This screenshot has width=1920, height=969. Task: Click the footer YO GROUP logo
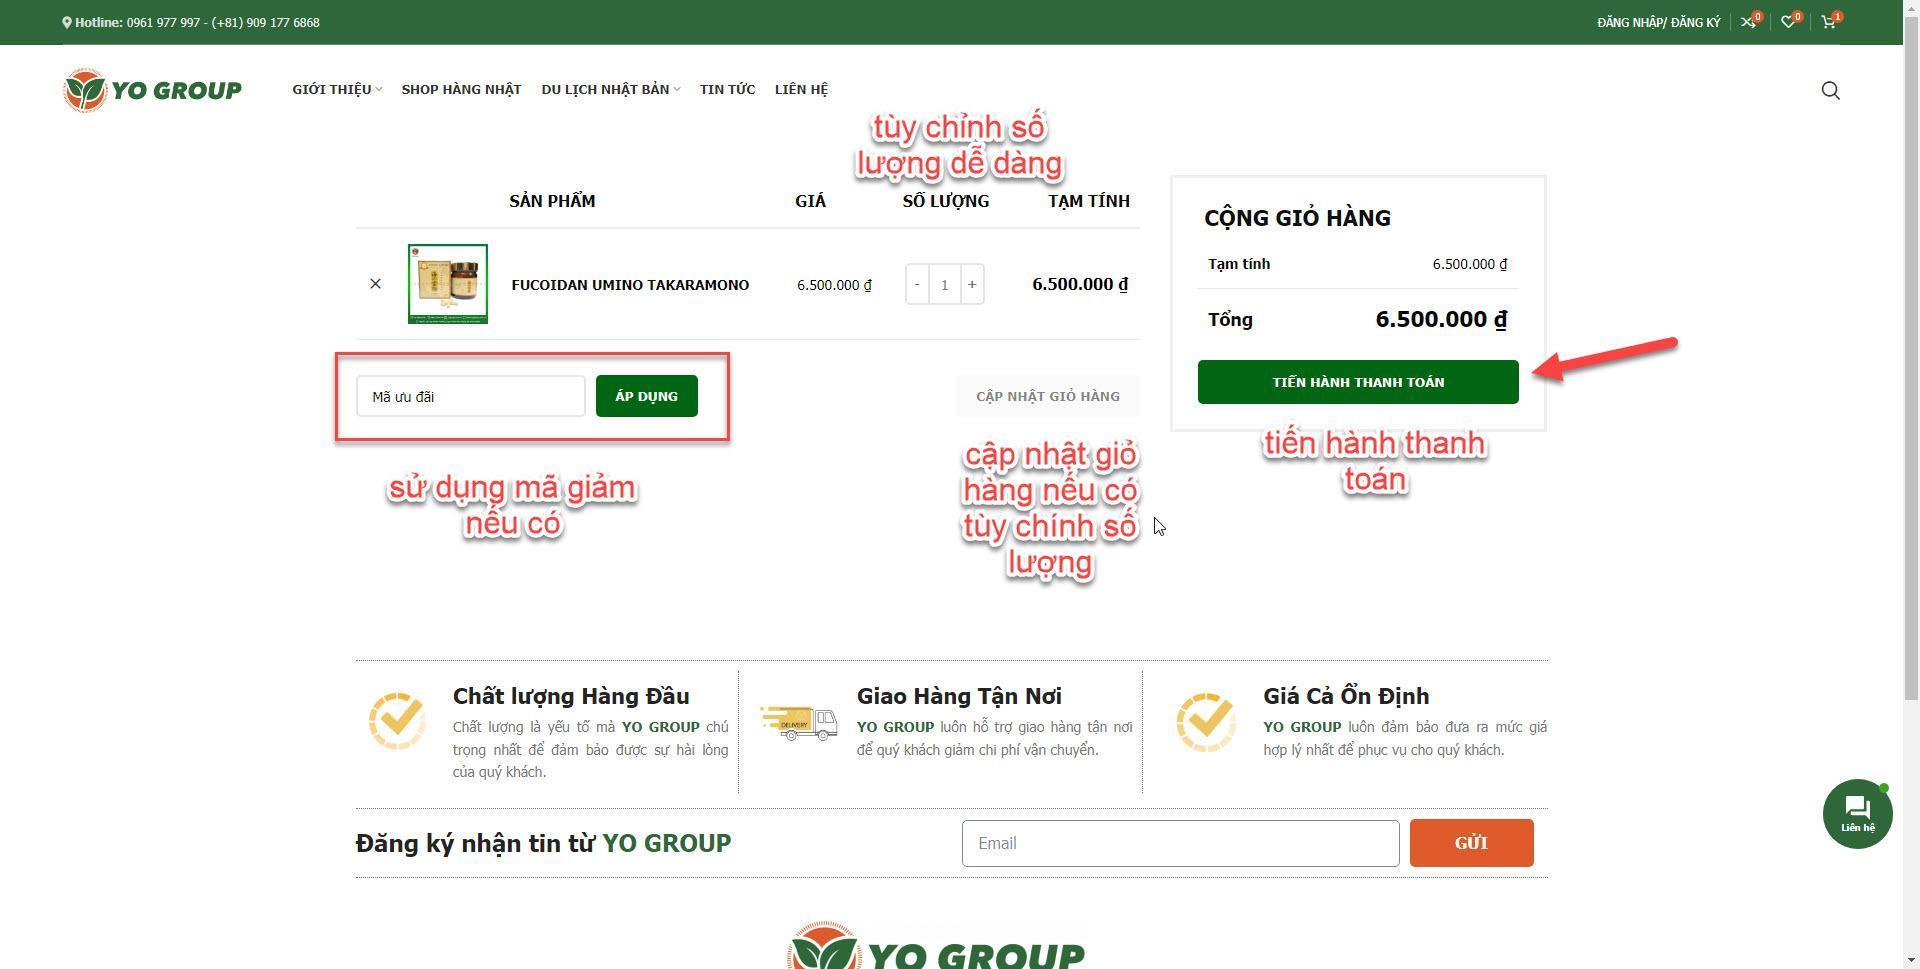936,945
